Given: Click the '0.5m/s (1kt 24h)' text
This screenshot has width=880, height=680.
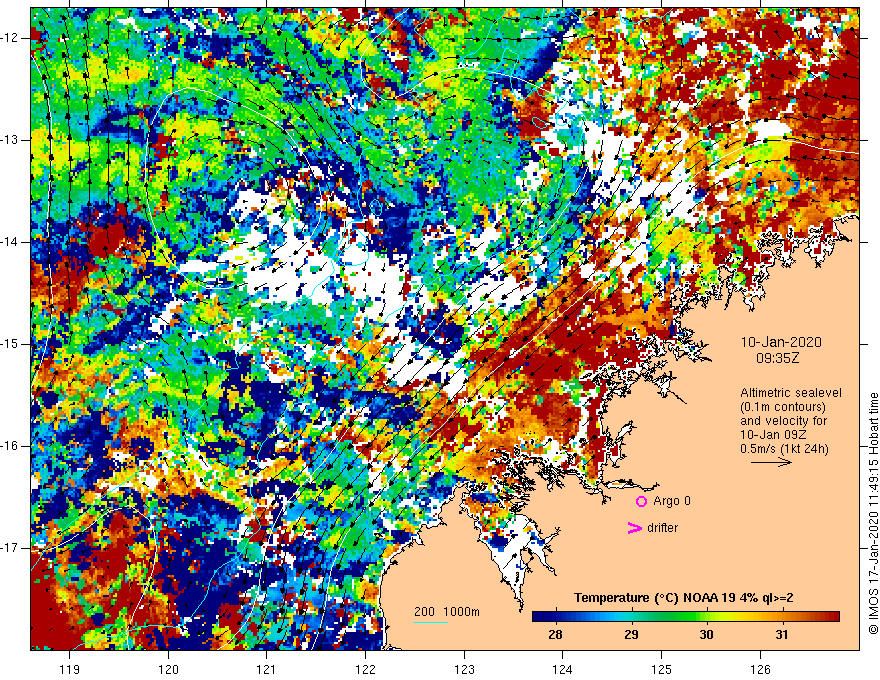Looking at the screenshot, I should coord(784,448).
